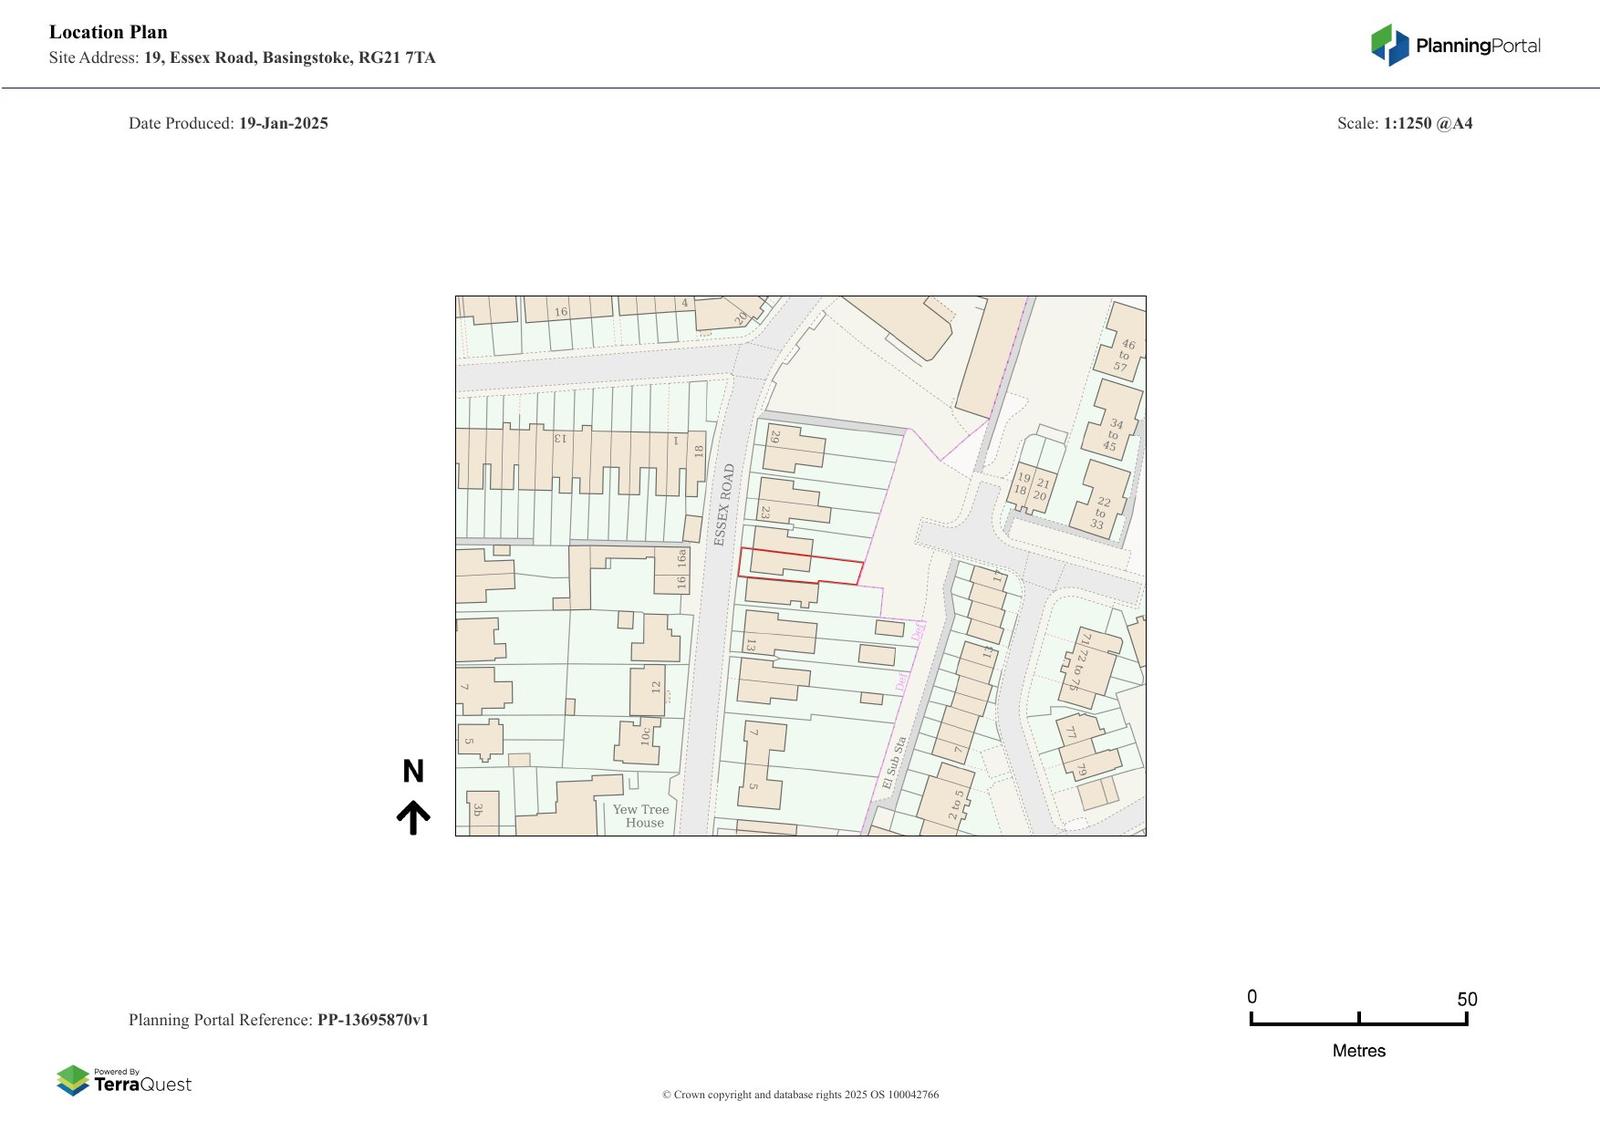Click the El Sub Sta label
The height and width of the screenshot is (1132, 1600).
(894, 763)
